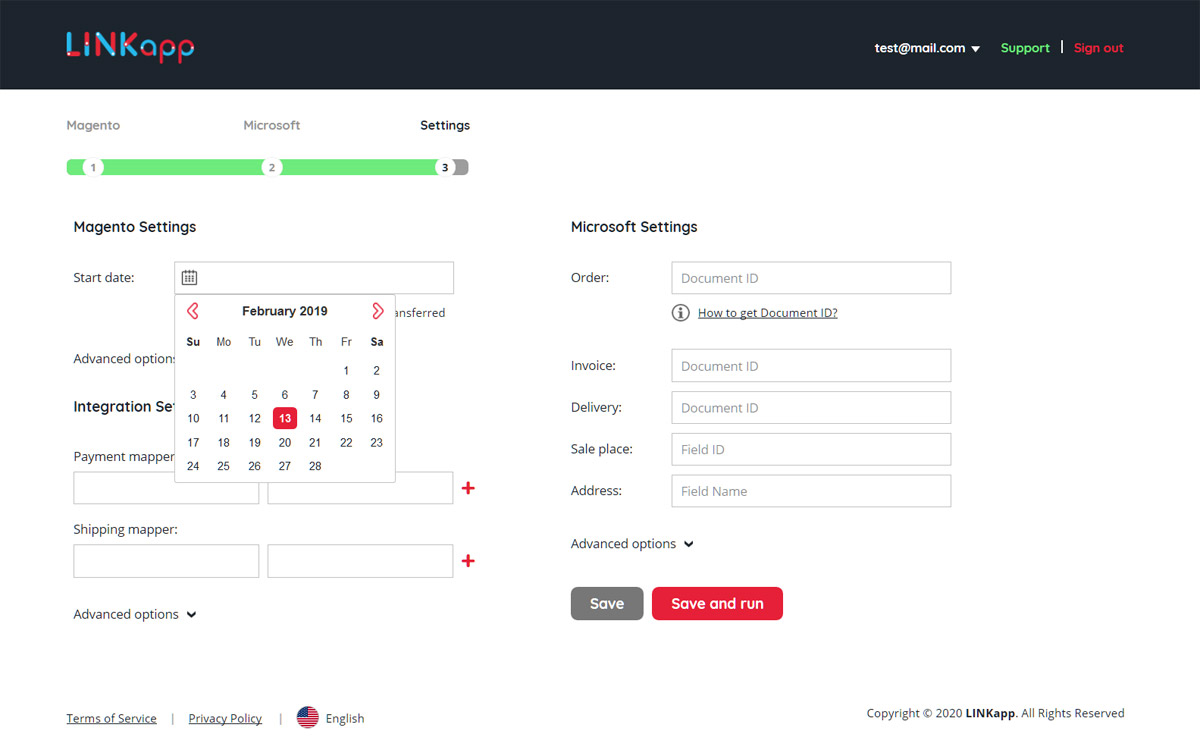The height and width of the screenshot is (750, 1200).
Task: Open the Support link in header
Action: pos(1025,48)
